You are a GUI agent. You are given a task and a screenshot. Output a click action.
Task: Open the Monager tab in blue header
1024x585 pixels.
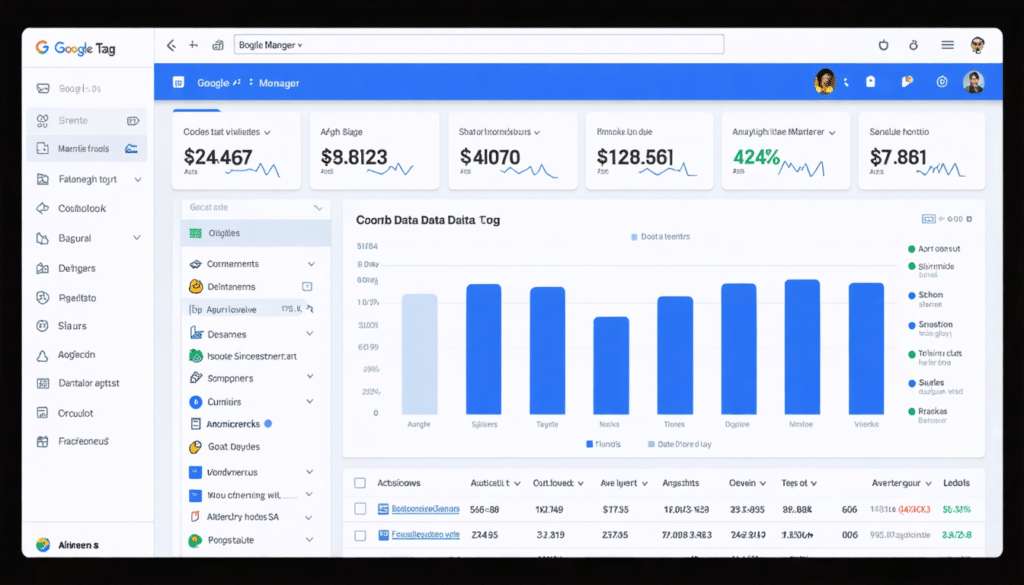(279, 83)
